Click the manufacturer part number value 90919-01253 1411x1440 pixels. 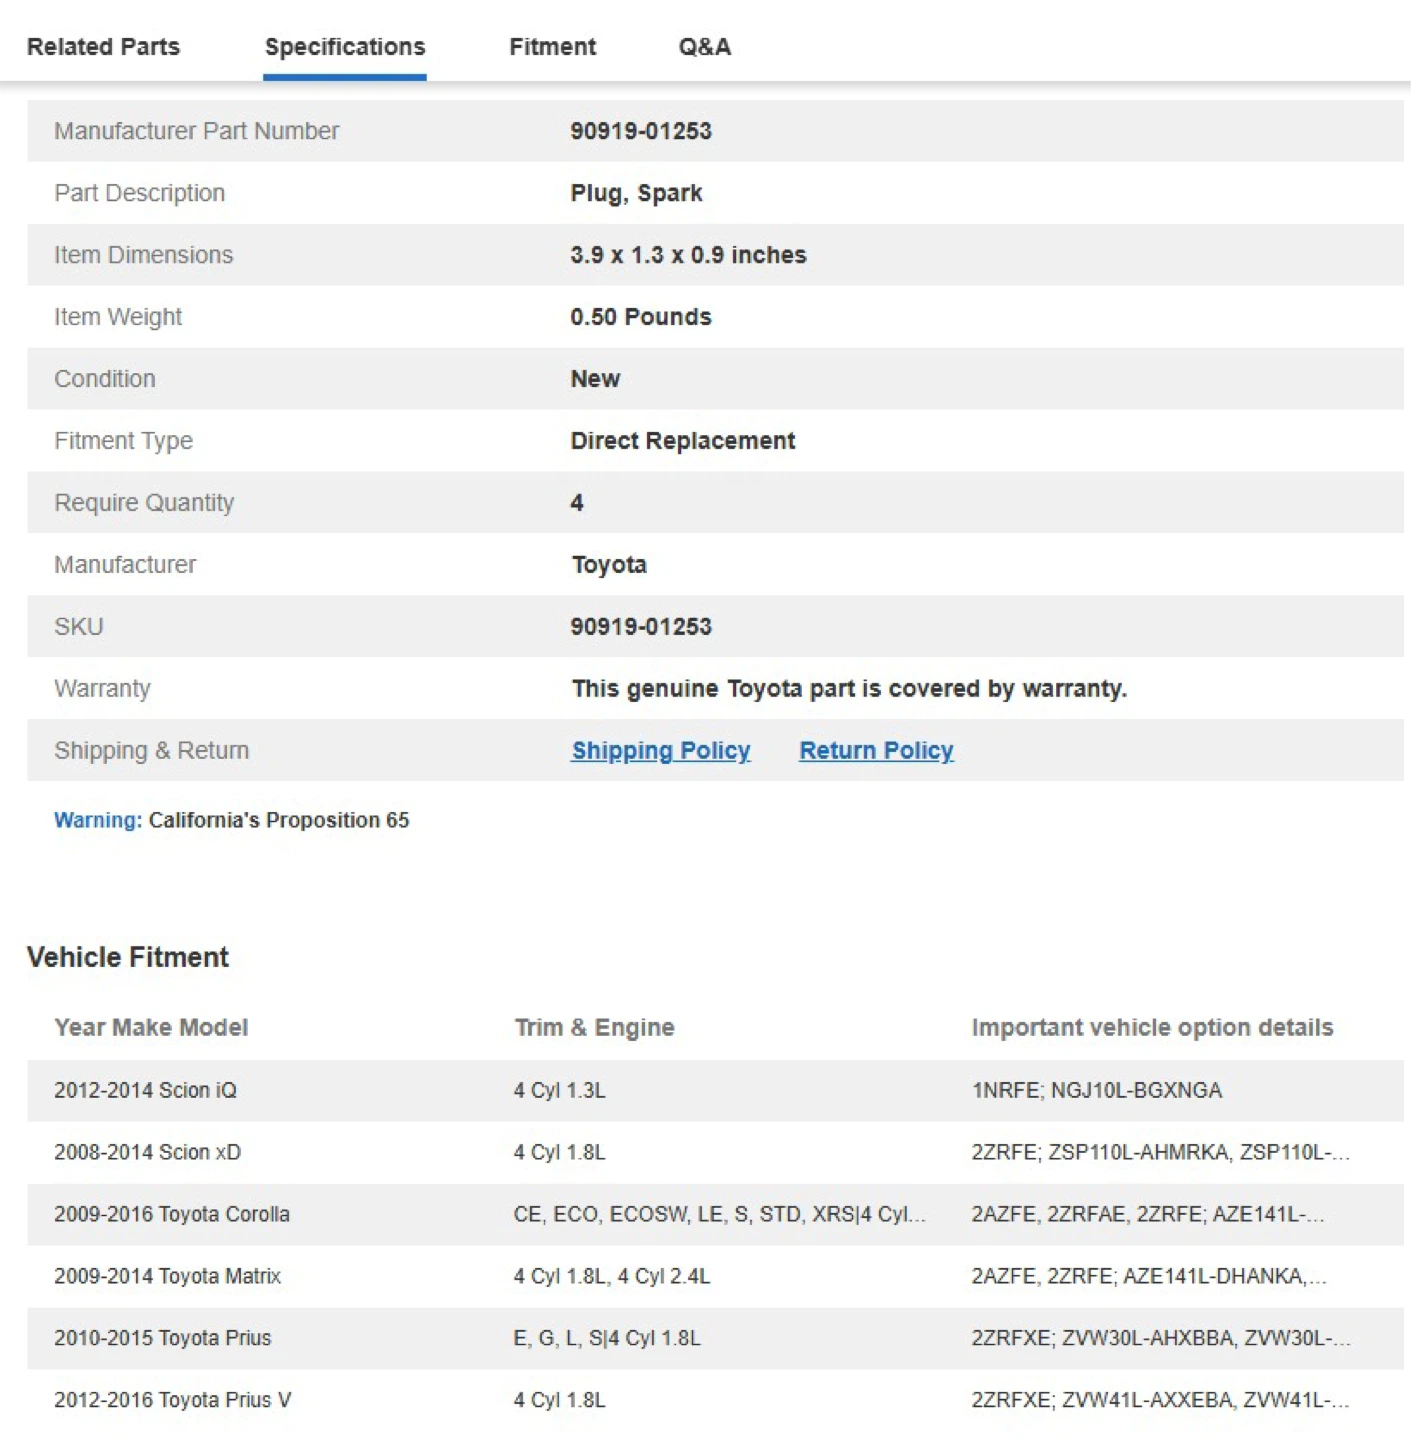[641, 131]
